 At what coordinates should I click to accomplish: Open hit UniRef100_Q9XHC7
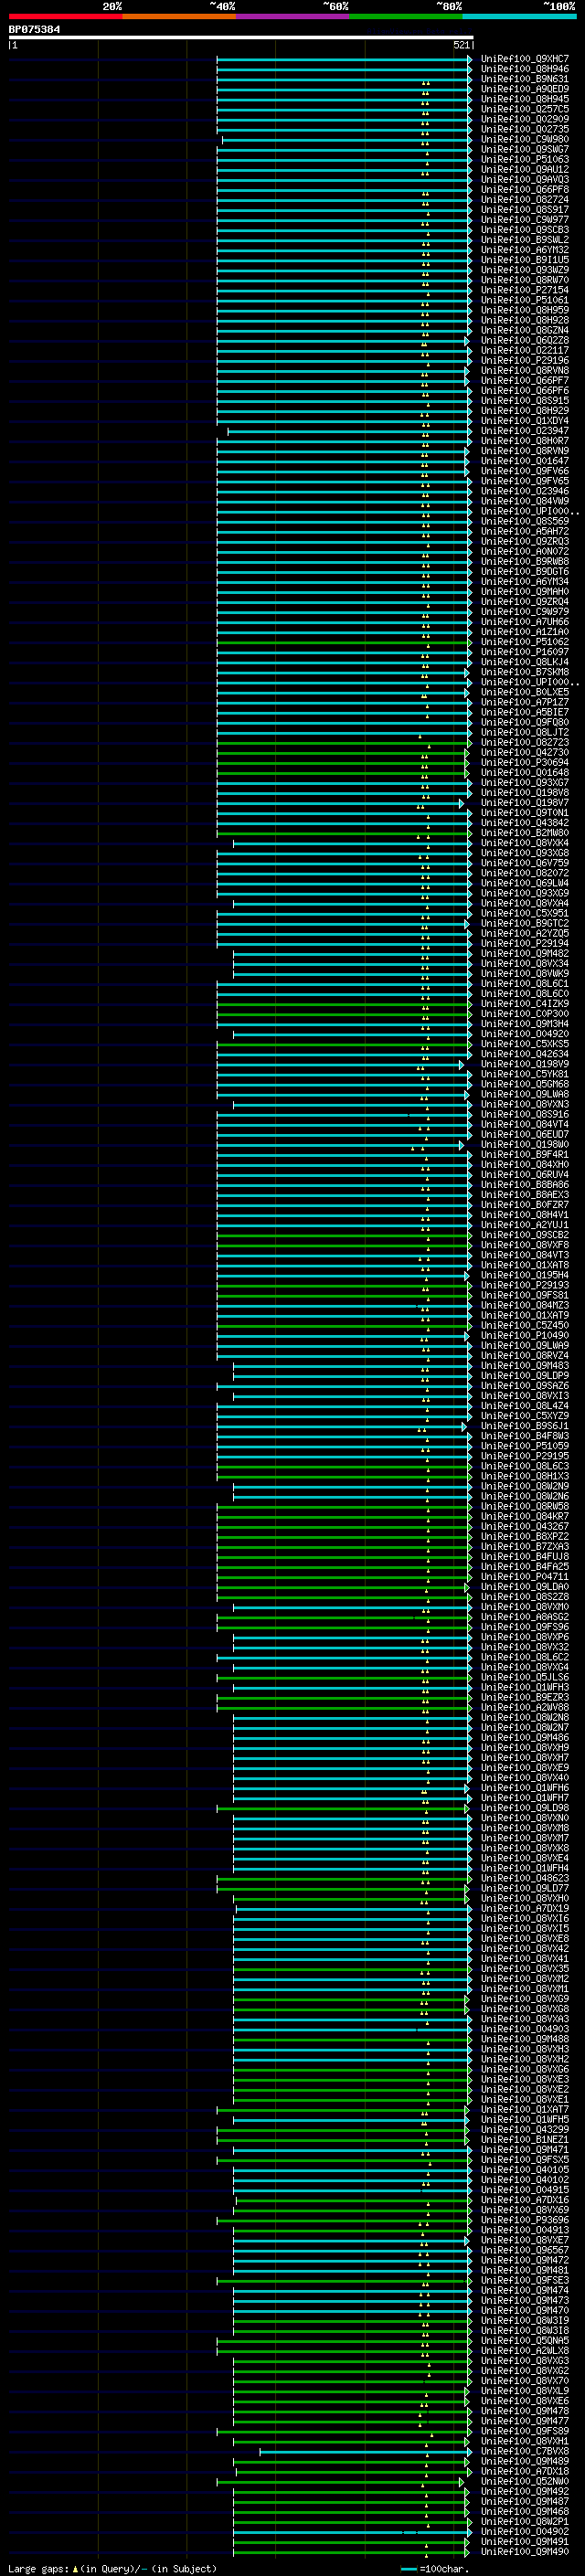[x=525, y=59]
